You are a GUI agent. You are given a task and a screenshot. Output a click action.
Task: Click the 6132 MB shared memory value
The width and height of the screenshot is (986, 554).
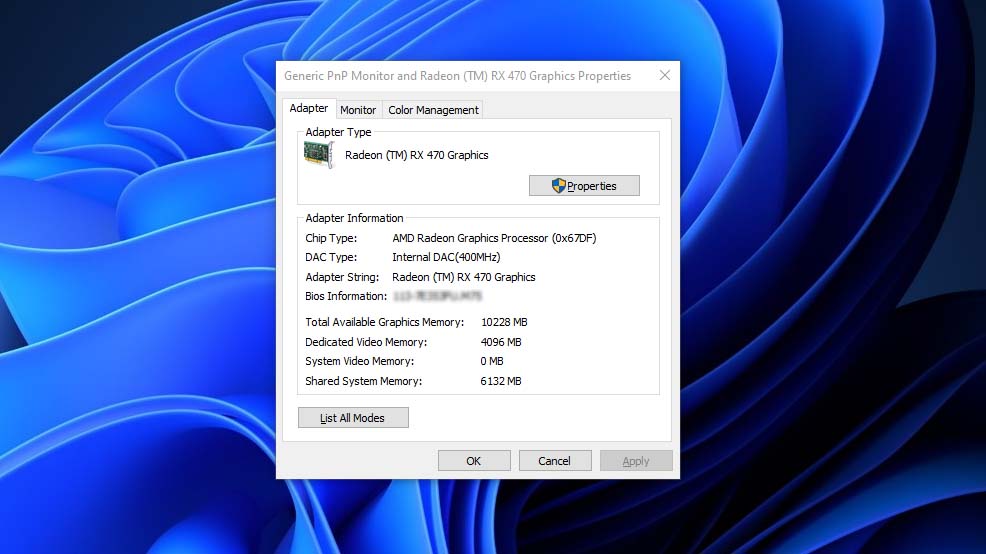click(x=501, y=381)
